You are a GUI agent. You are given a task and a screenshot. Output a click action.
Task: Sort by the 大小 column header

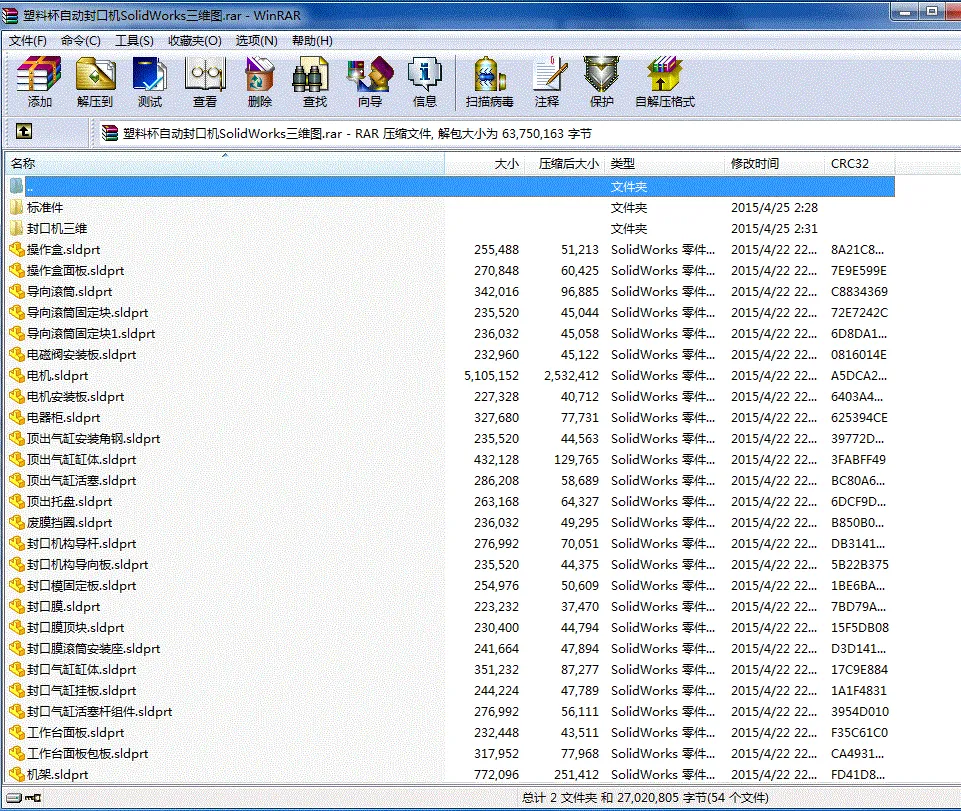484,164
